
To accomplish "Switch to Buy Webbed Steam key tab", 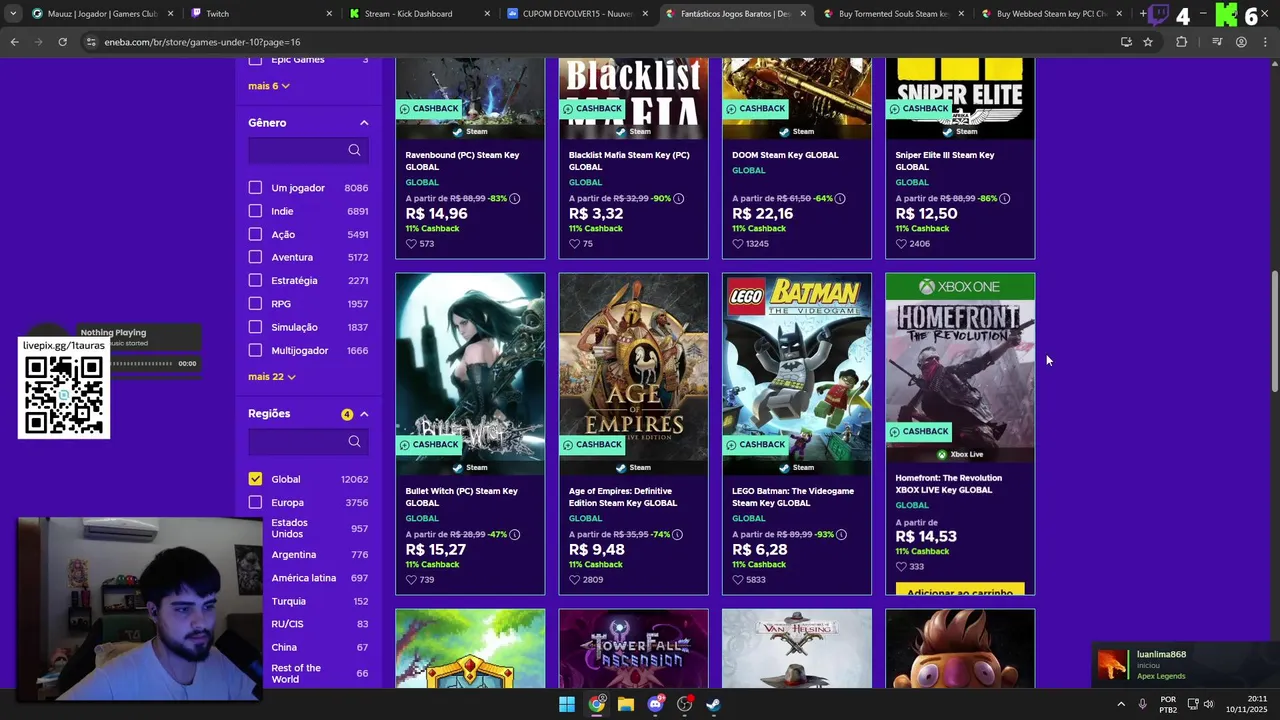I will click(x=1050, y=14).
